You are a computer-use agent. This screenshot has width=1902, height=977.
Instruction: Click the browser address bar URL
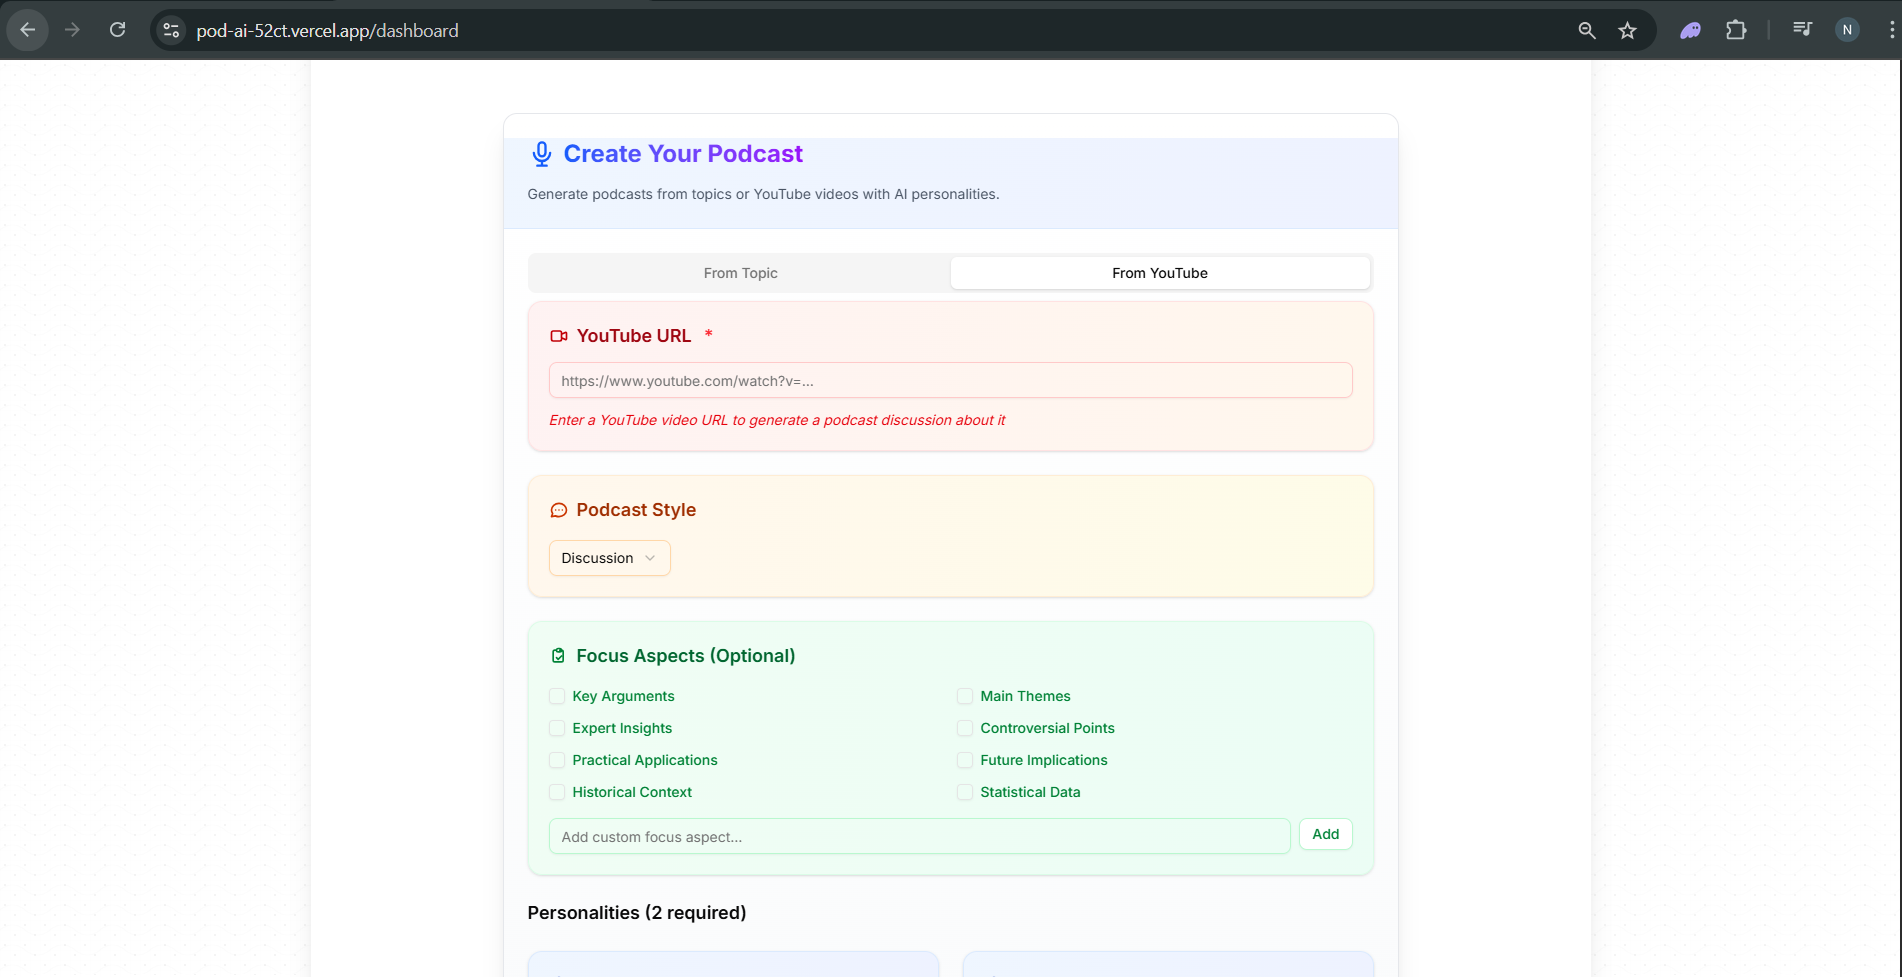click(328, 31)
